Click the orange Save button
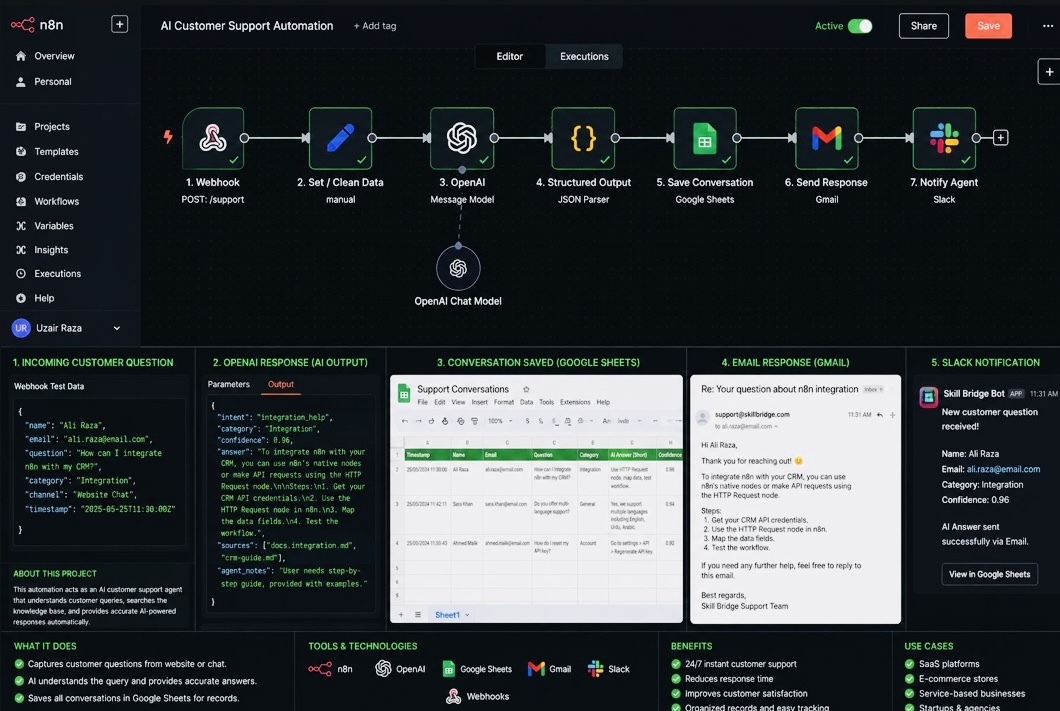Image resolution: width=1060 pixels, height=711 pixels. [988, 26]
